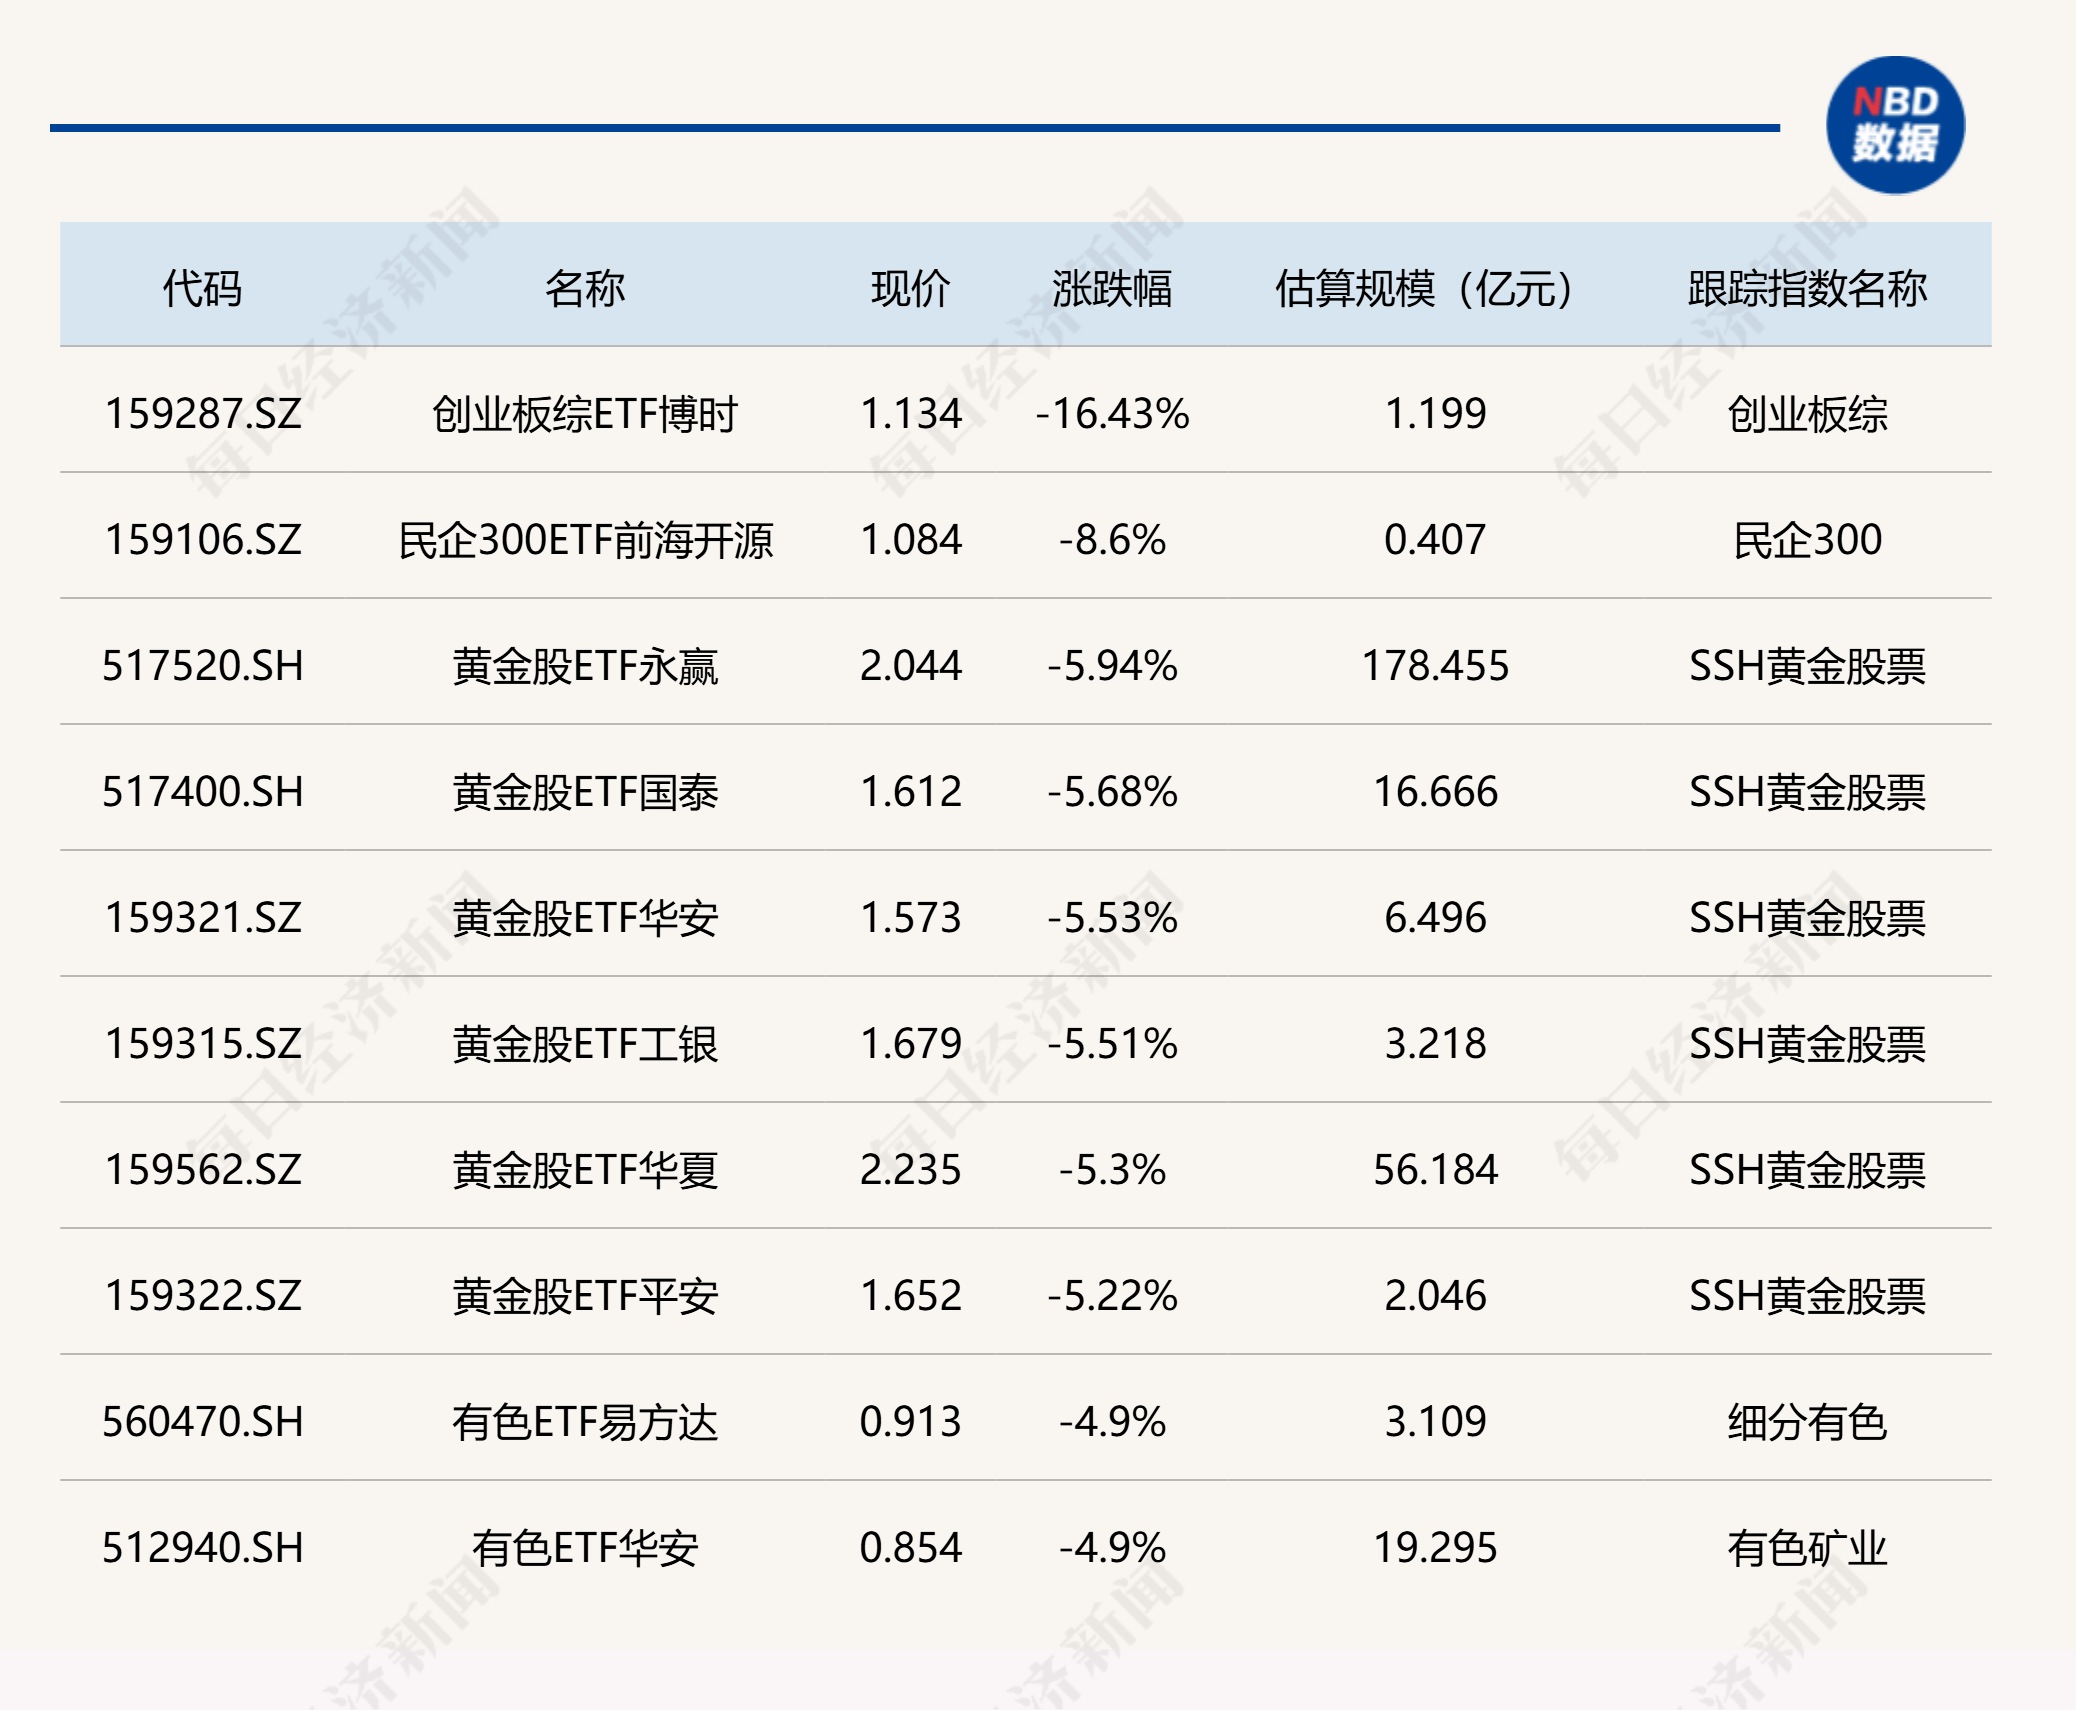
Task: Click the 现价 column header
Action: 910,288
